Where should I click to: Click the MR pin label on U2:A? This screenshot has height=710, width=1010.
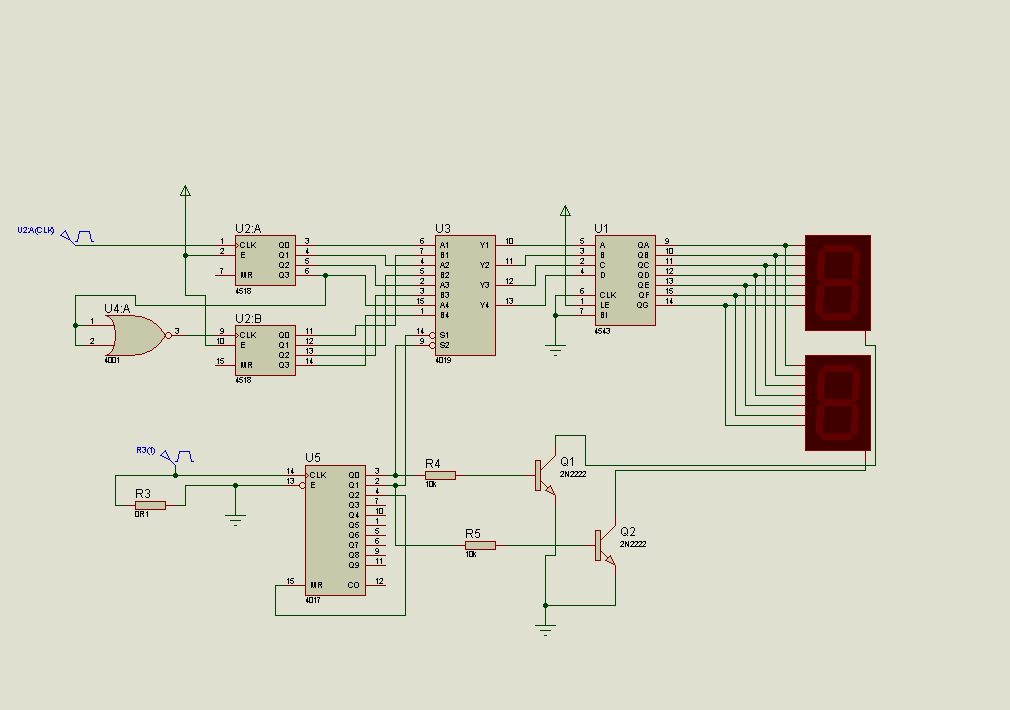[246, 275]
